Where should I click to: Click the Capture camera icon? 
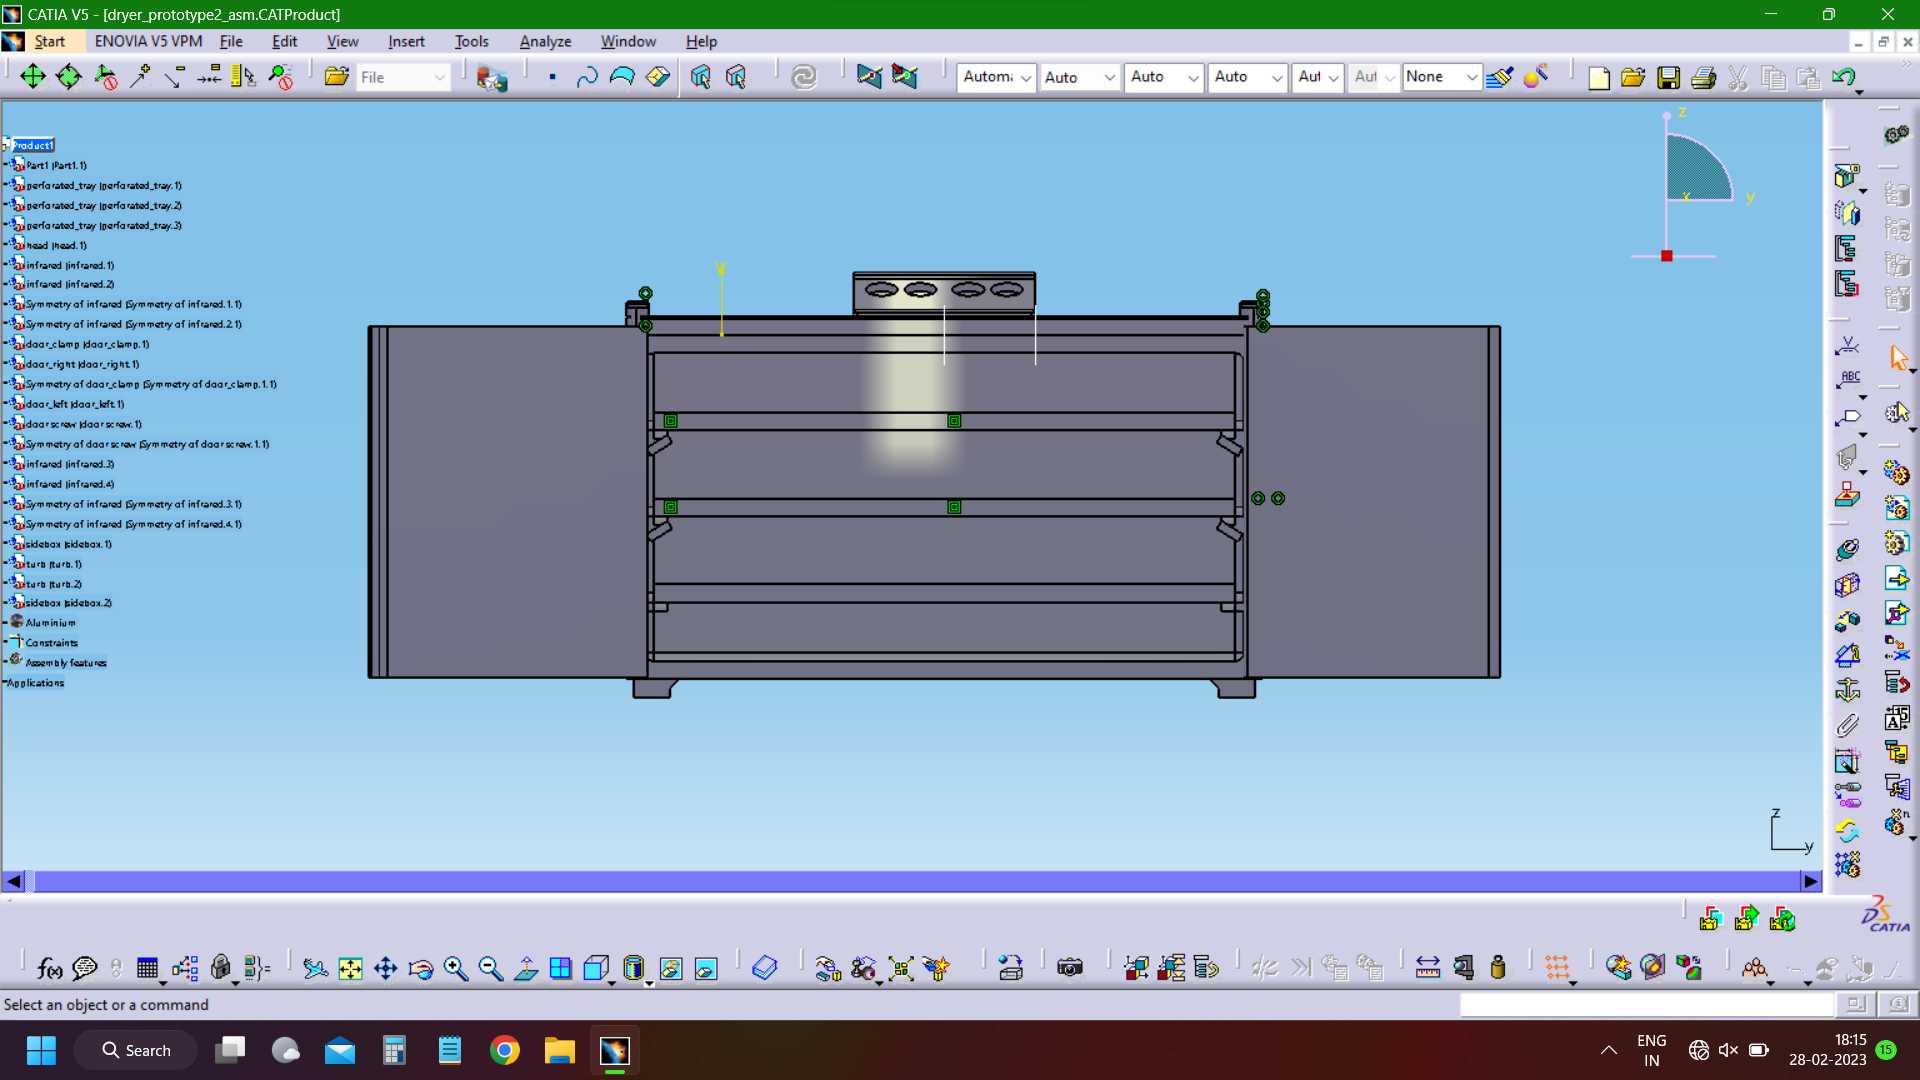1070,968
